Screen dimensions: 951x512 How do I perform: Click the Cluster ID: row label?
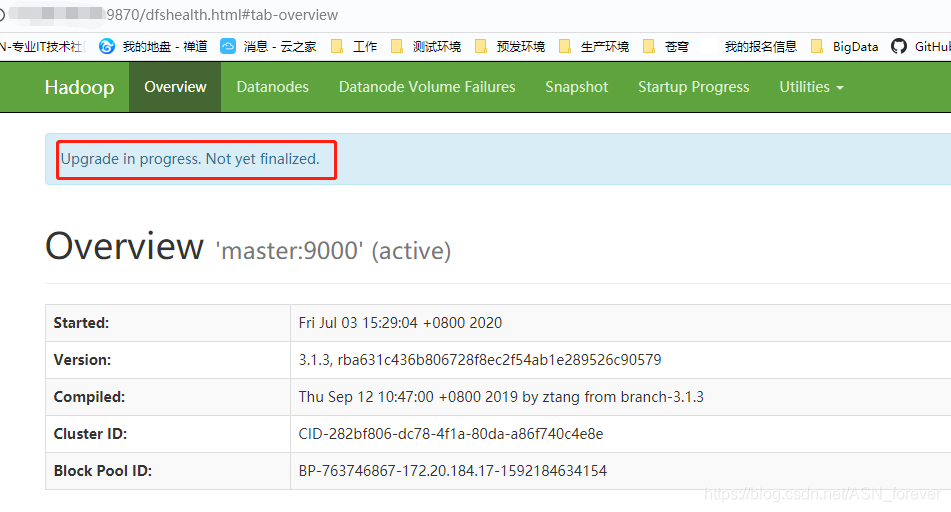click(90, 434)
